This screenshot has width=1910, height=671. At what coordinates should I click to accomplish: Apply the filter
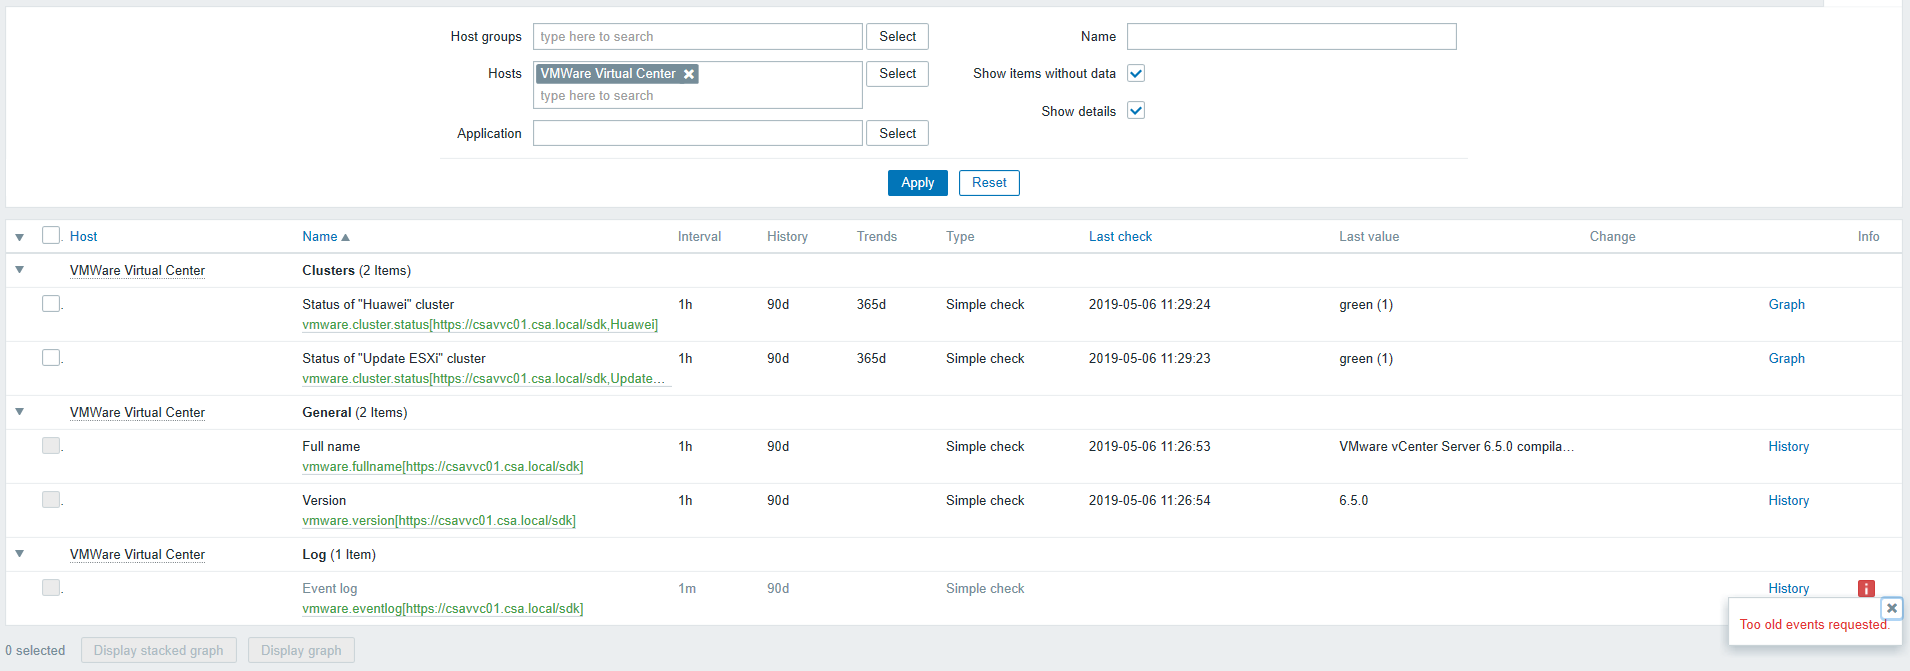917,183
